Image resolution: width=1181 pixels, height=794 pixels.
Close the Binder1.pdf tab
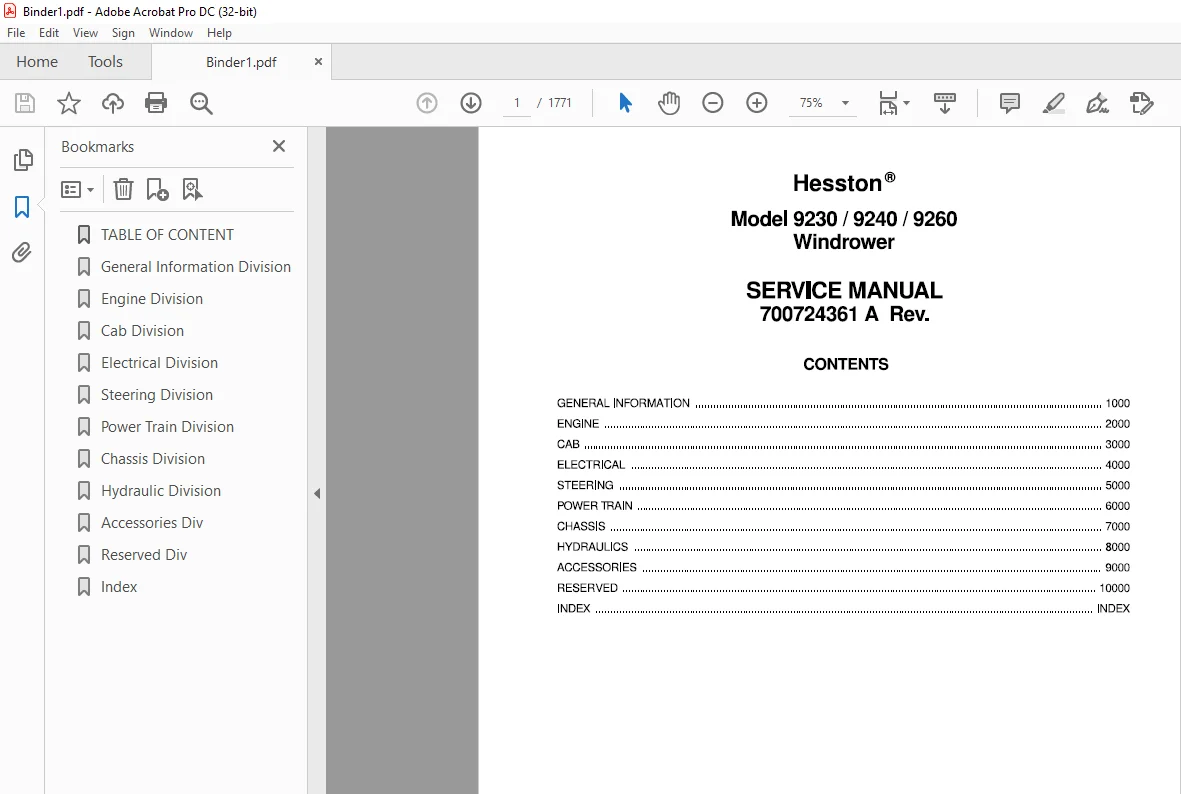point(318,62)
